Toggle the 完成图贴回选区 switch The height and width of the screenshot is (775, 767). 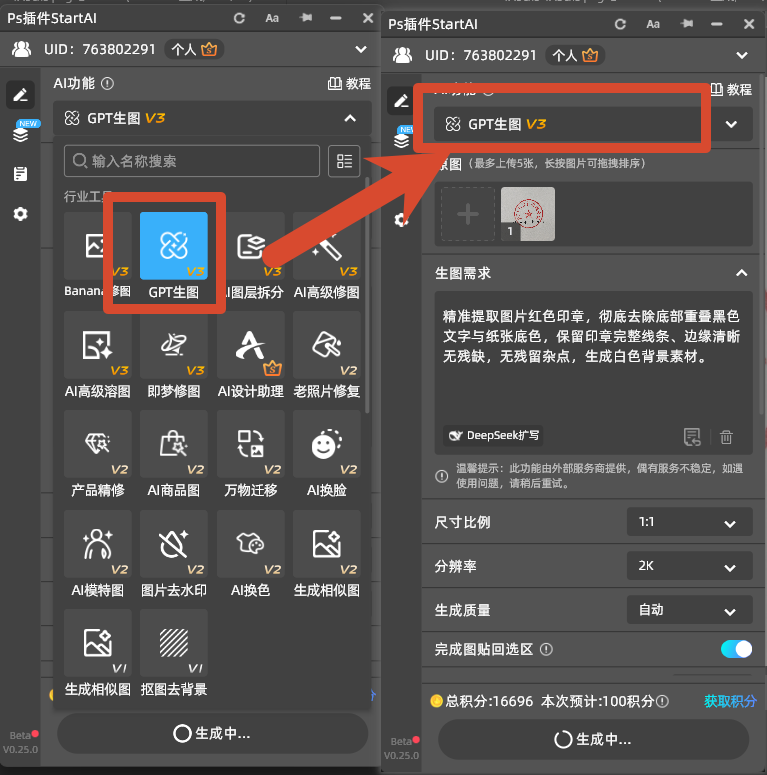coord(736,649)
